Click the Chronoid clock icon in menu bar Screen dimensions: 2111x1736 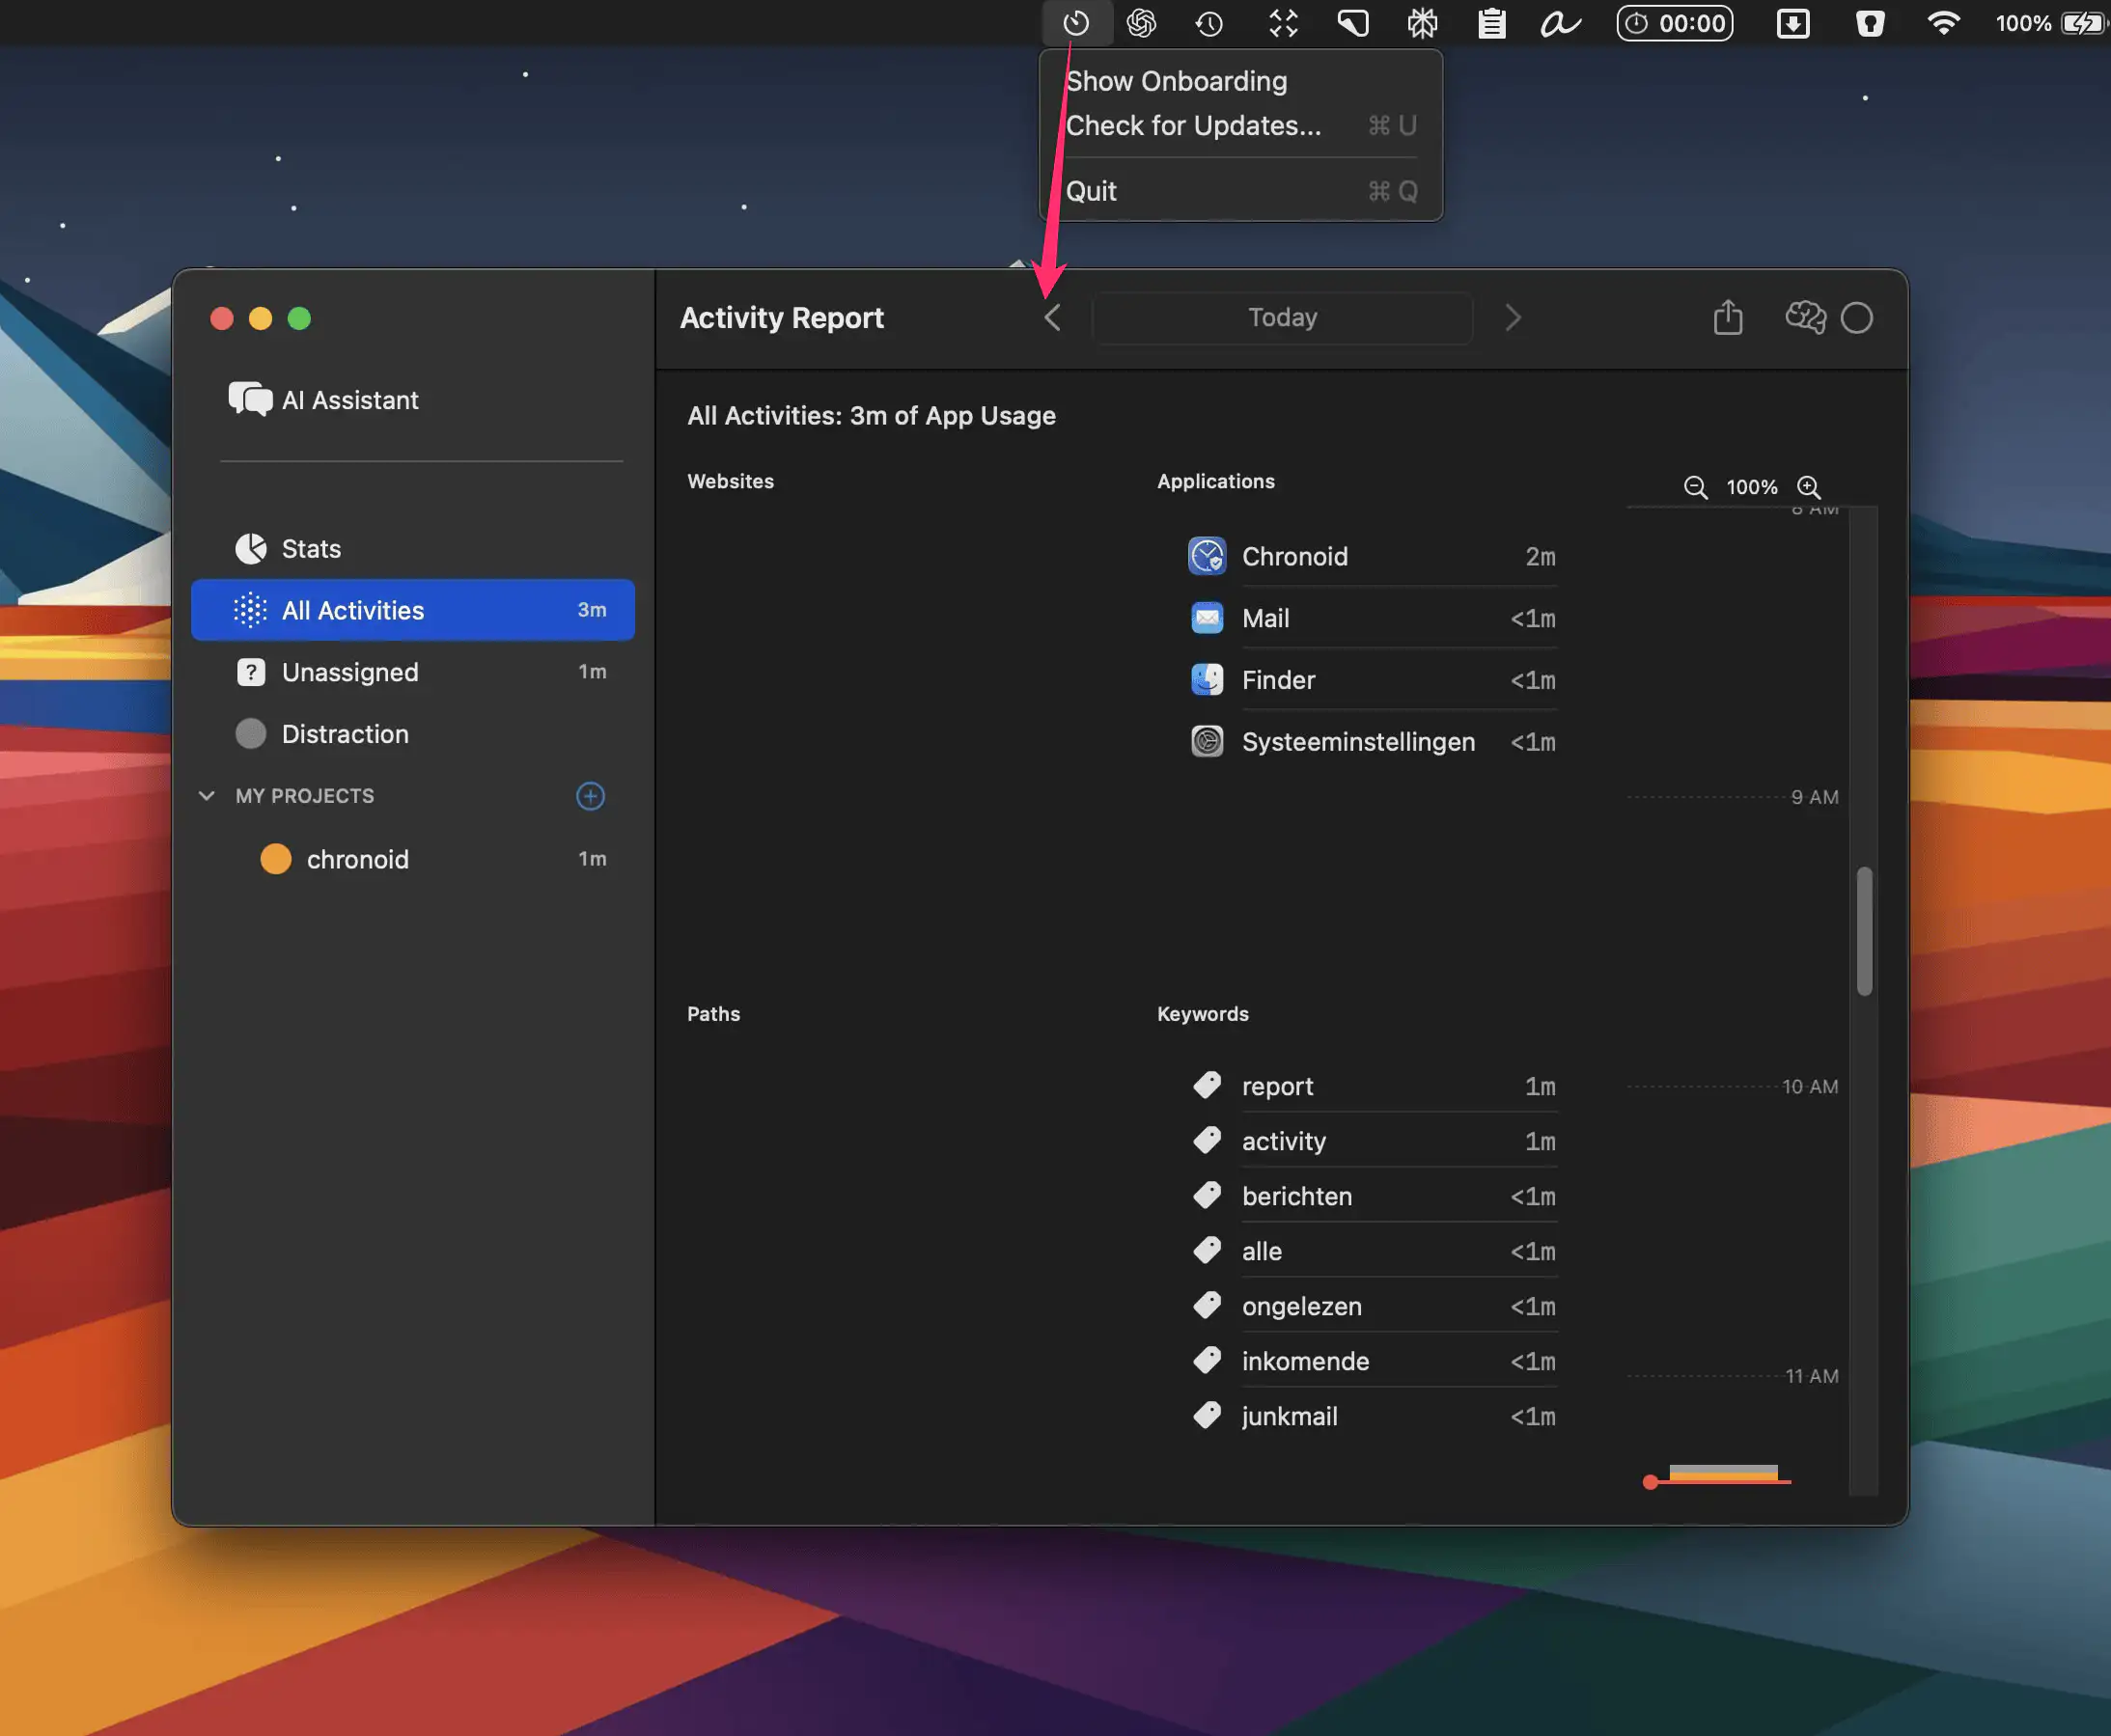point(1076,23)
